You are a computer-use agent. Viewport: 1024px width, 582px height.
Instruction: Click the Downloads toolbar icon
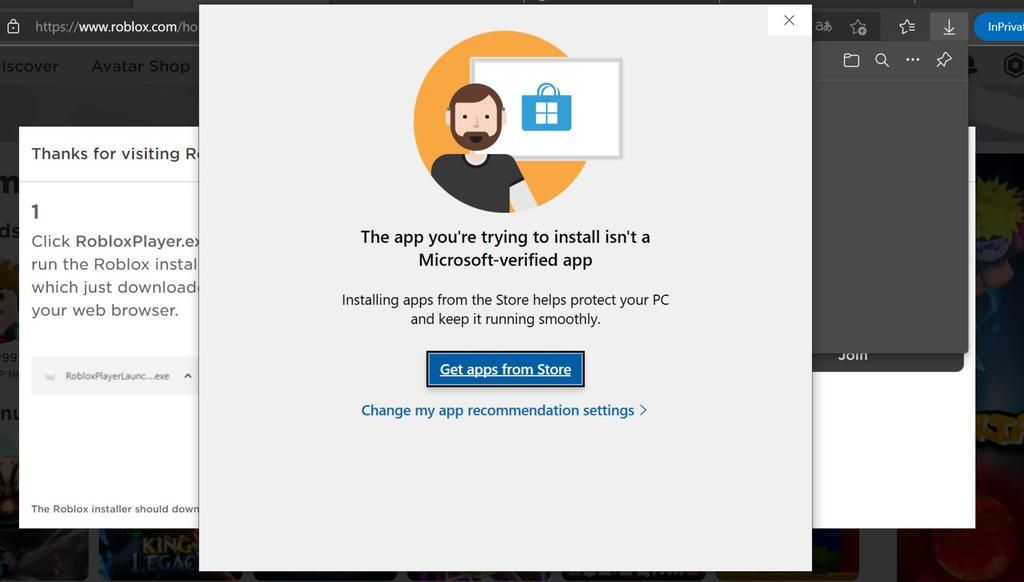[x=948, y=27]
